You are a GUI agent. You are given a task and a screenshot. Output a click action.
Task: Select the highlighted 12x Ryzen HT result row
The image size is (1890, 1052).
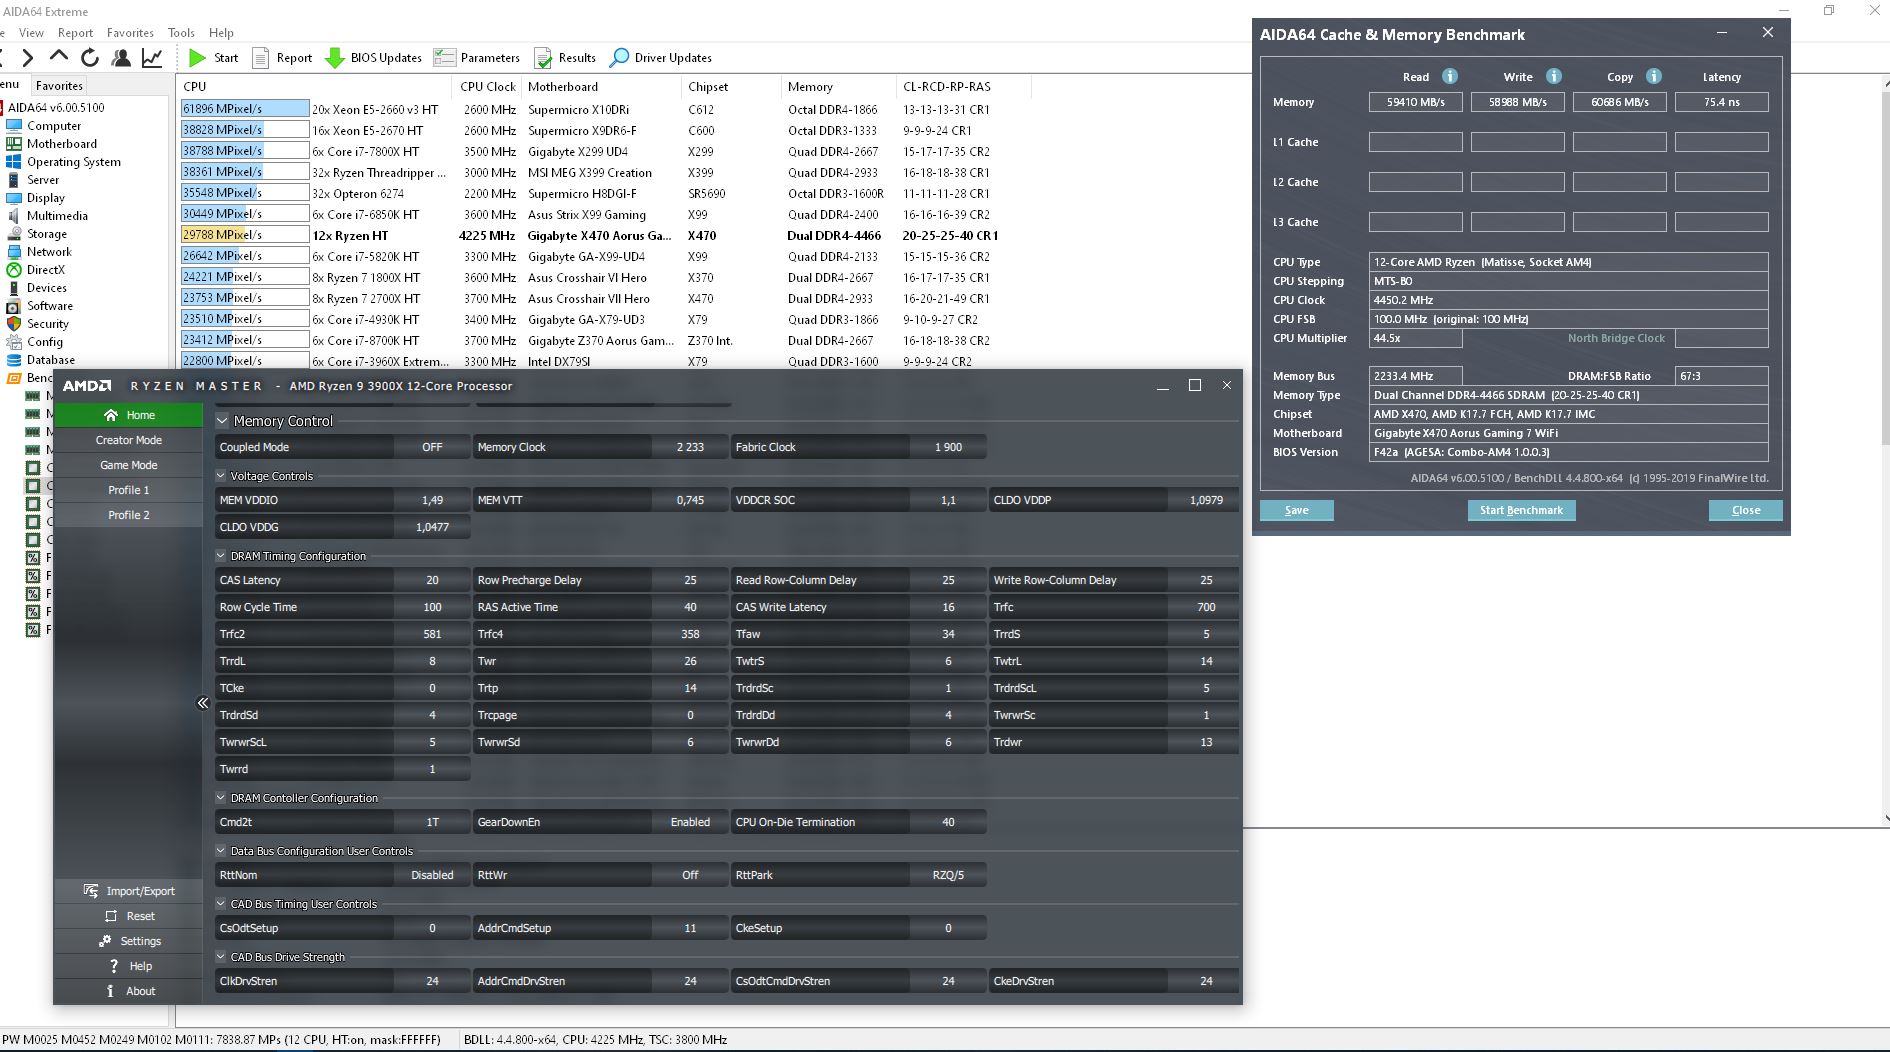(x=605, y=236)
